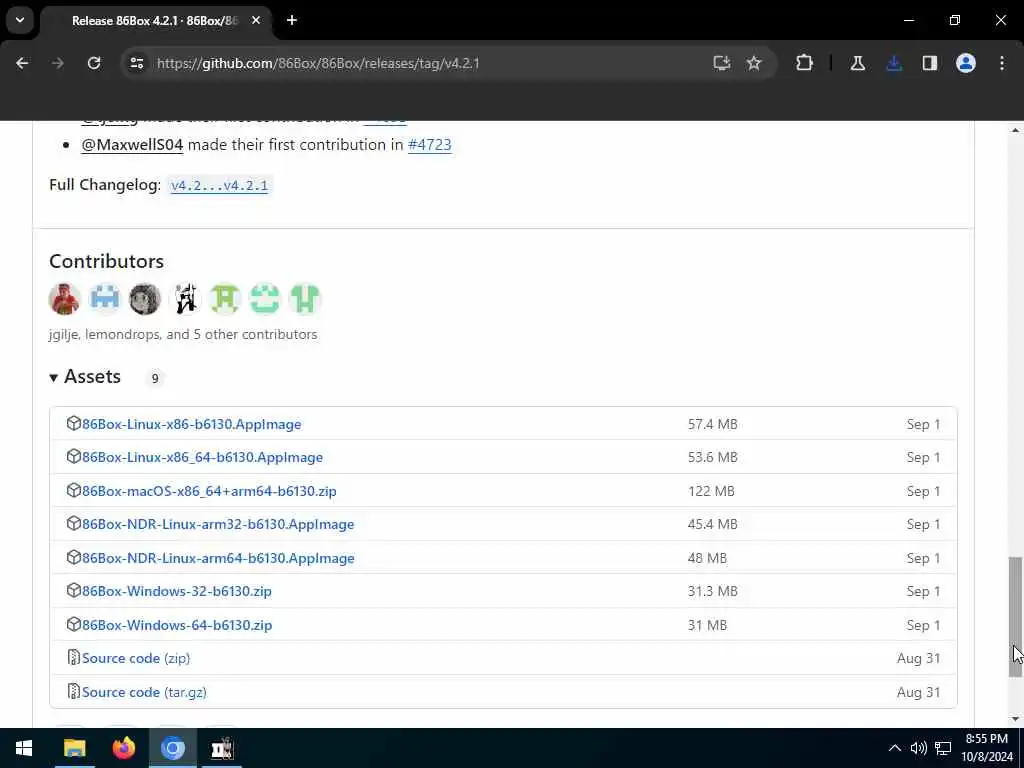Open network settings tray icon

[943, 748]
